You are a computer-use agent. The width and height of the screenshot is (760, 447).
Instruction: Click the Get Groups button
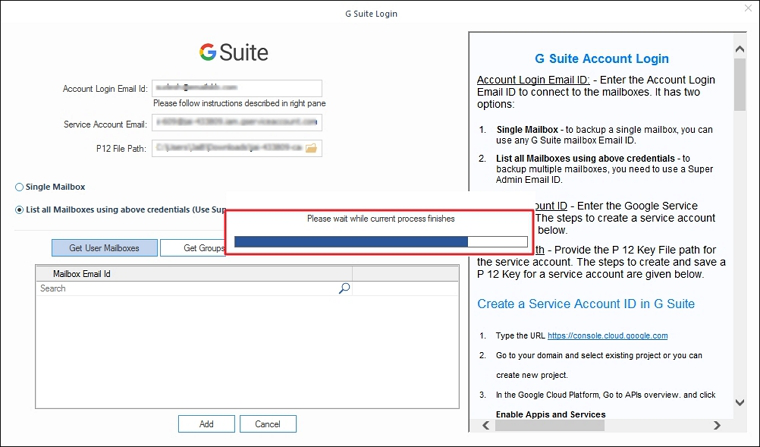pyautogui.click(x=193, y=248)
